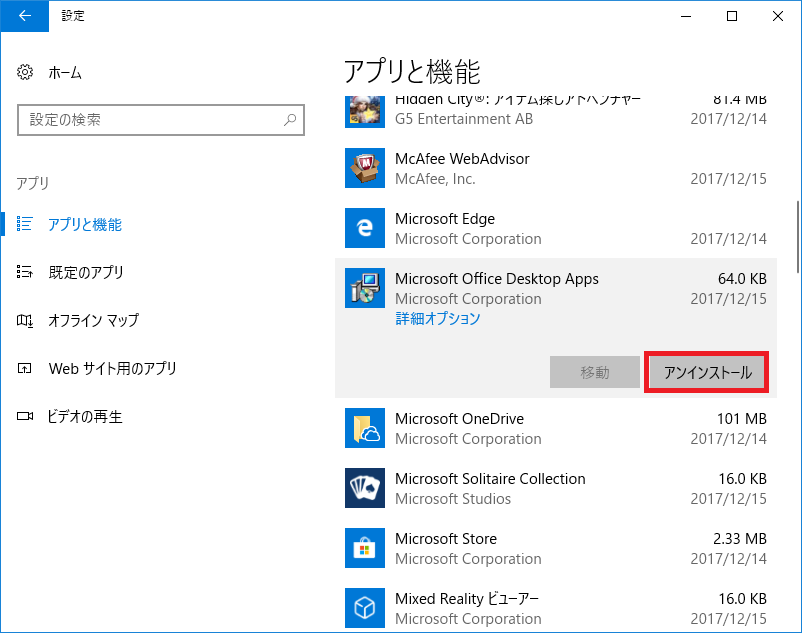The height and width of the screenshot is (633, 802).
Task: Click the 詳細オプション link
Action: [438, 319]
